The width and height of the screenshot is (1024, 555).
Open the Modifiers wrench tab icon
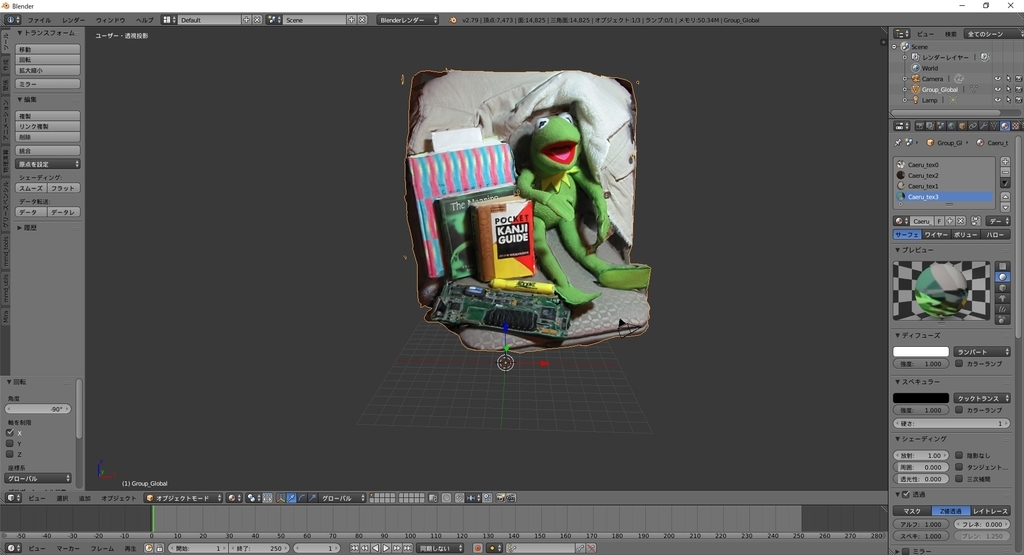tap(984, 125)
